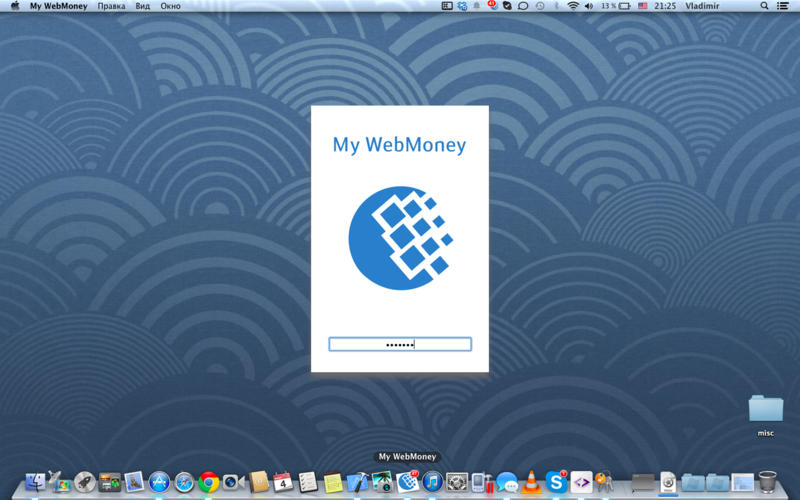Image resolution: width=800 pixels, height=500 pixels.
Task: Open the Calendar icon showing 4
Action: (x=283, y=482)
